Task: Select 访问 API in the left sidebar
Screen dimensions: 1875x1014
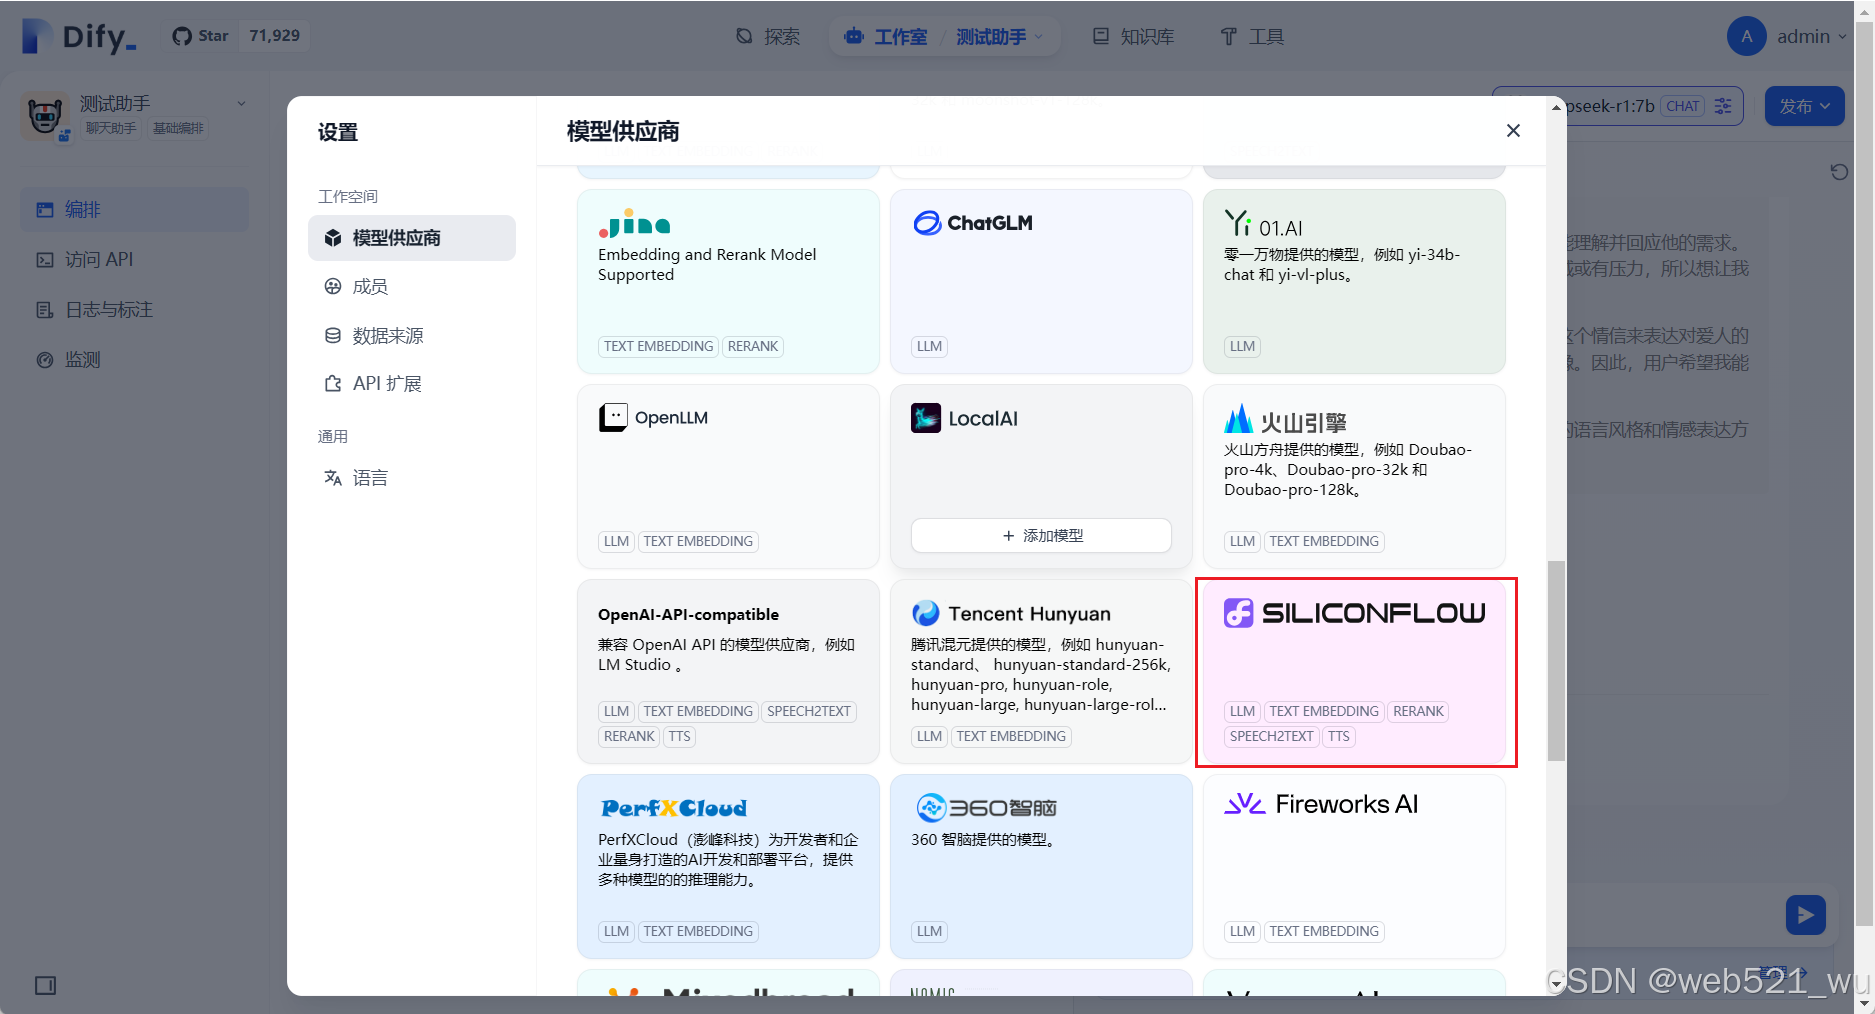Action: 134,259
